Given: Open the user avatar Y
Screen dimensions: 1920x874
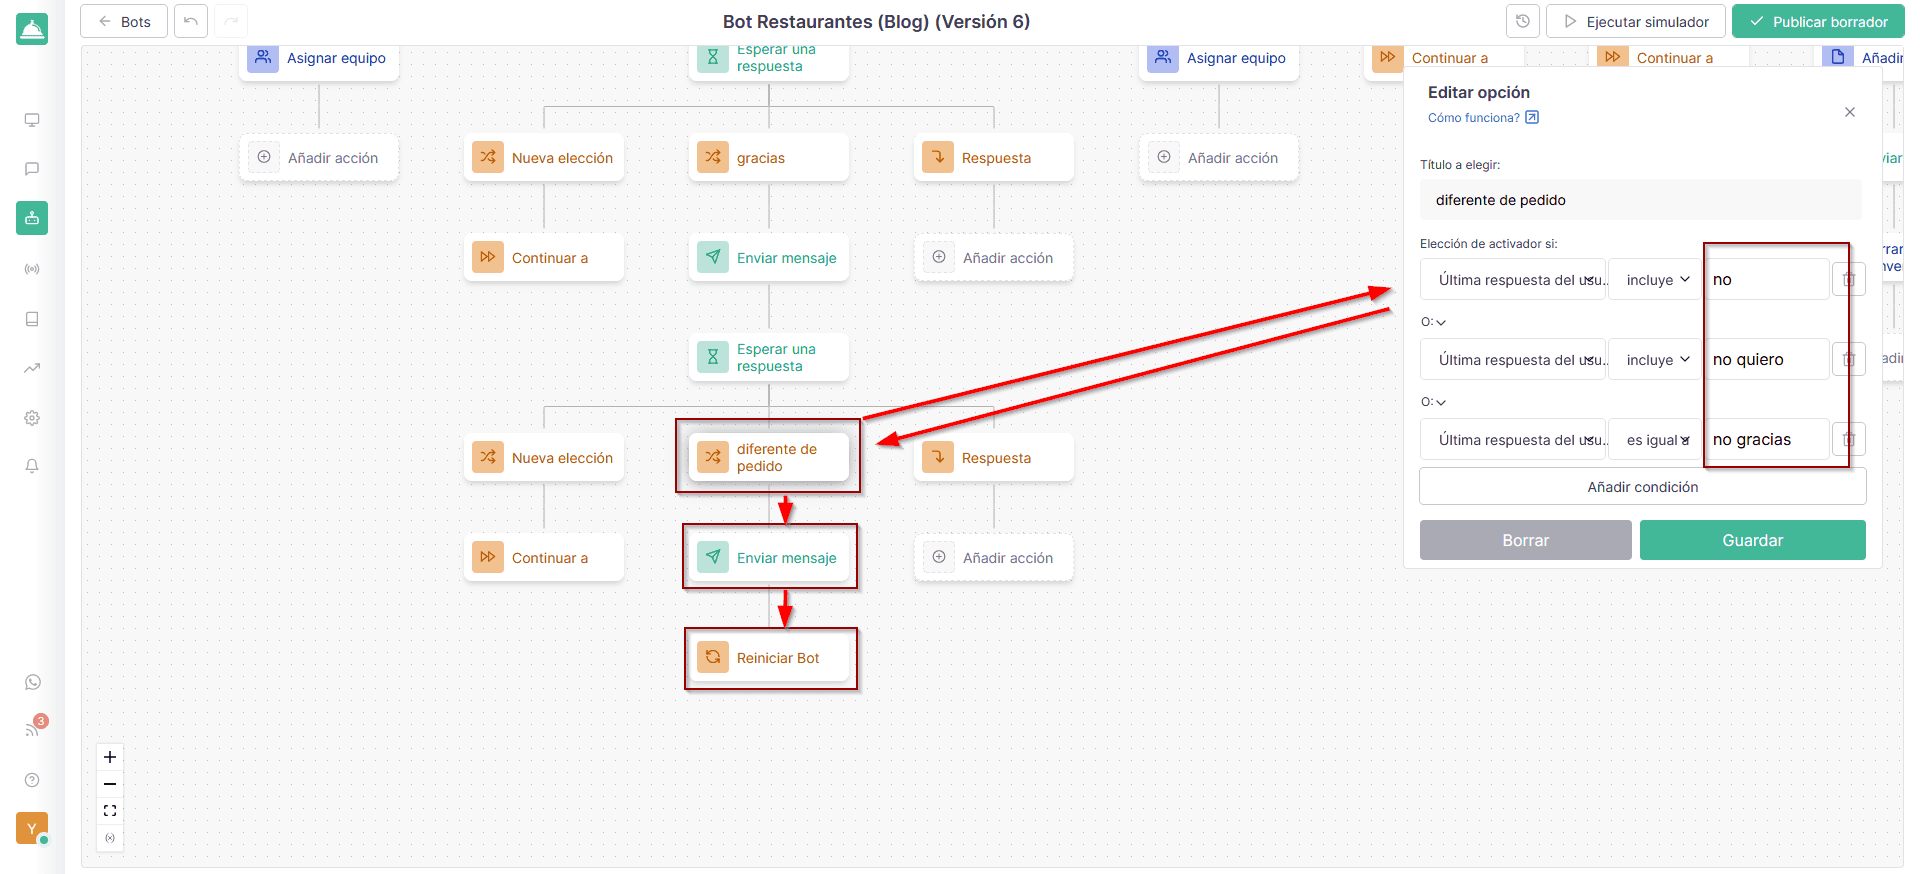Looking at the screenshot, I should [32, 828].
